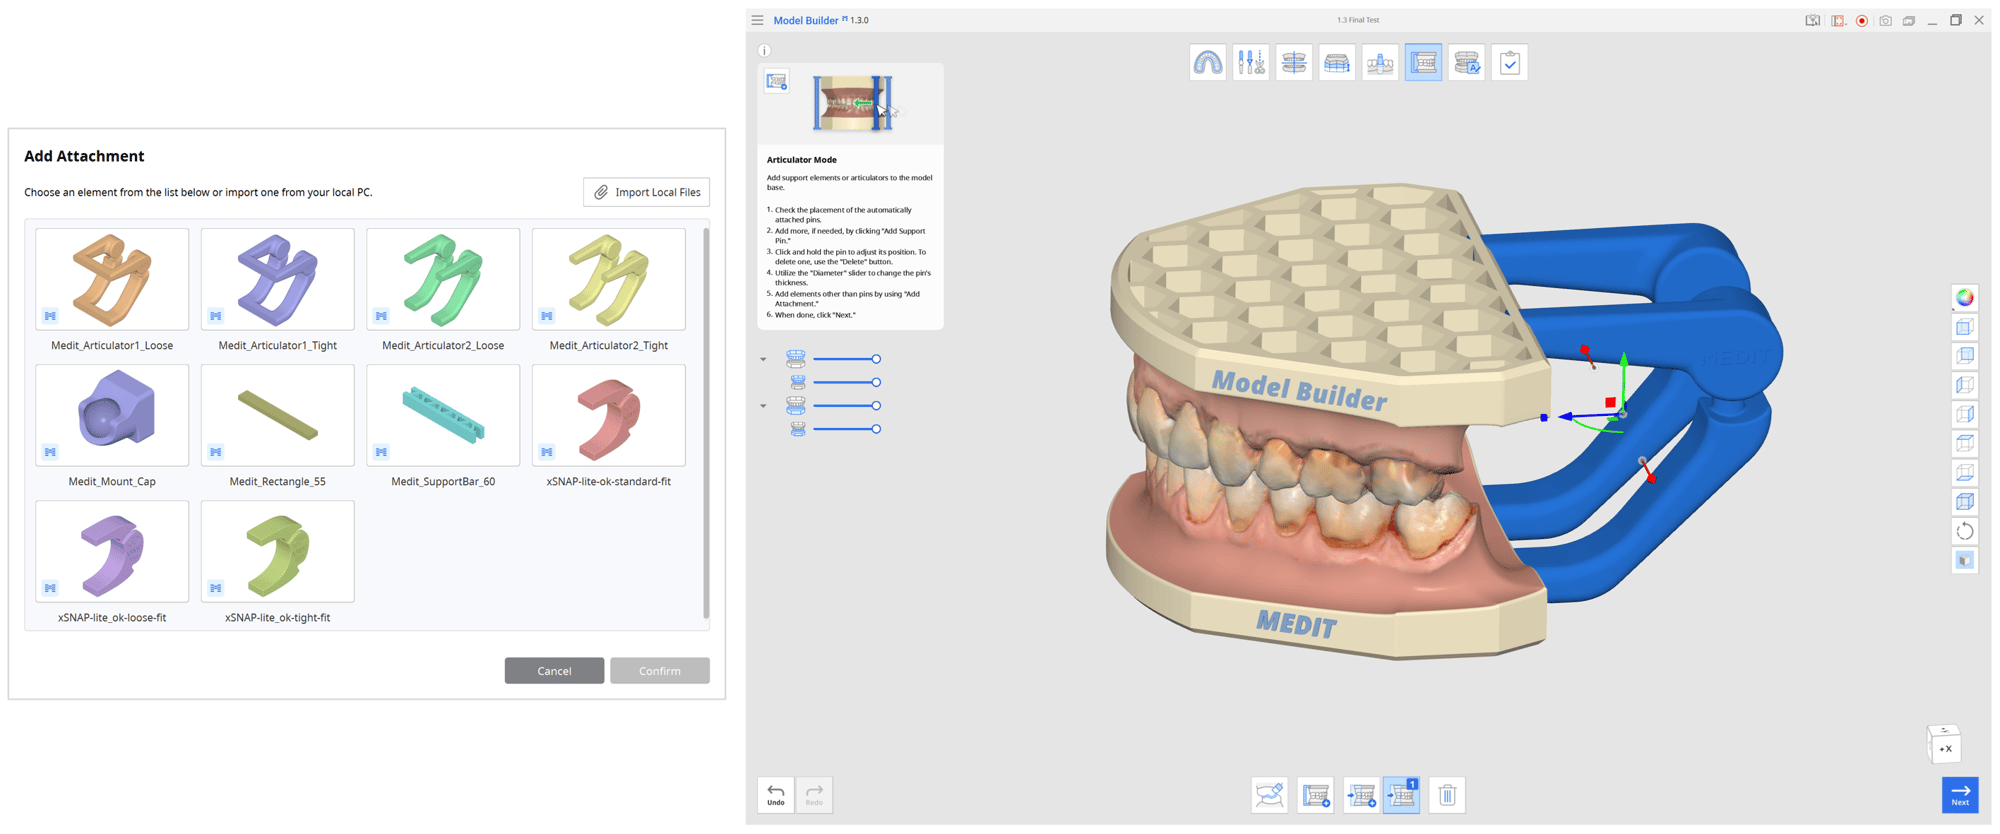This screenshot has height=834, width=2000.
Task: Collapse the first jaw group arrow
Action: click(x=764, y=359)
